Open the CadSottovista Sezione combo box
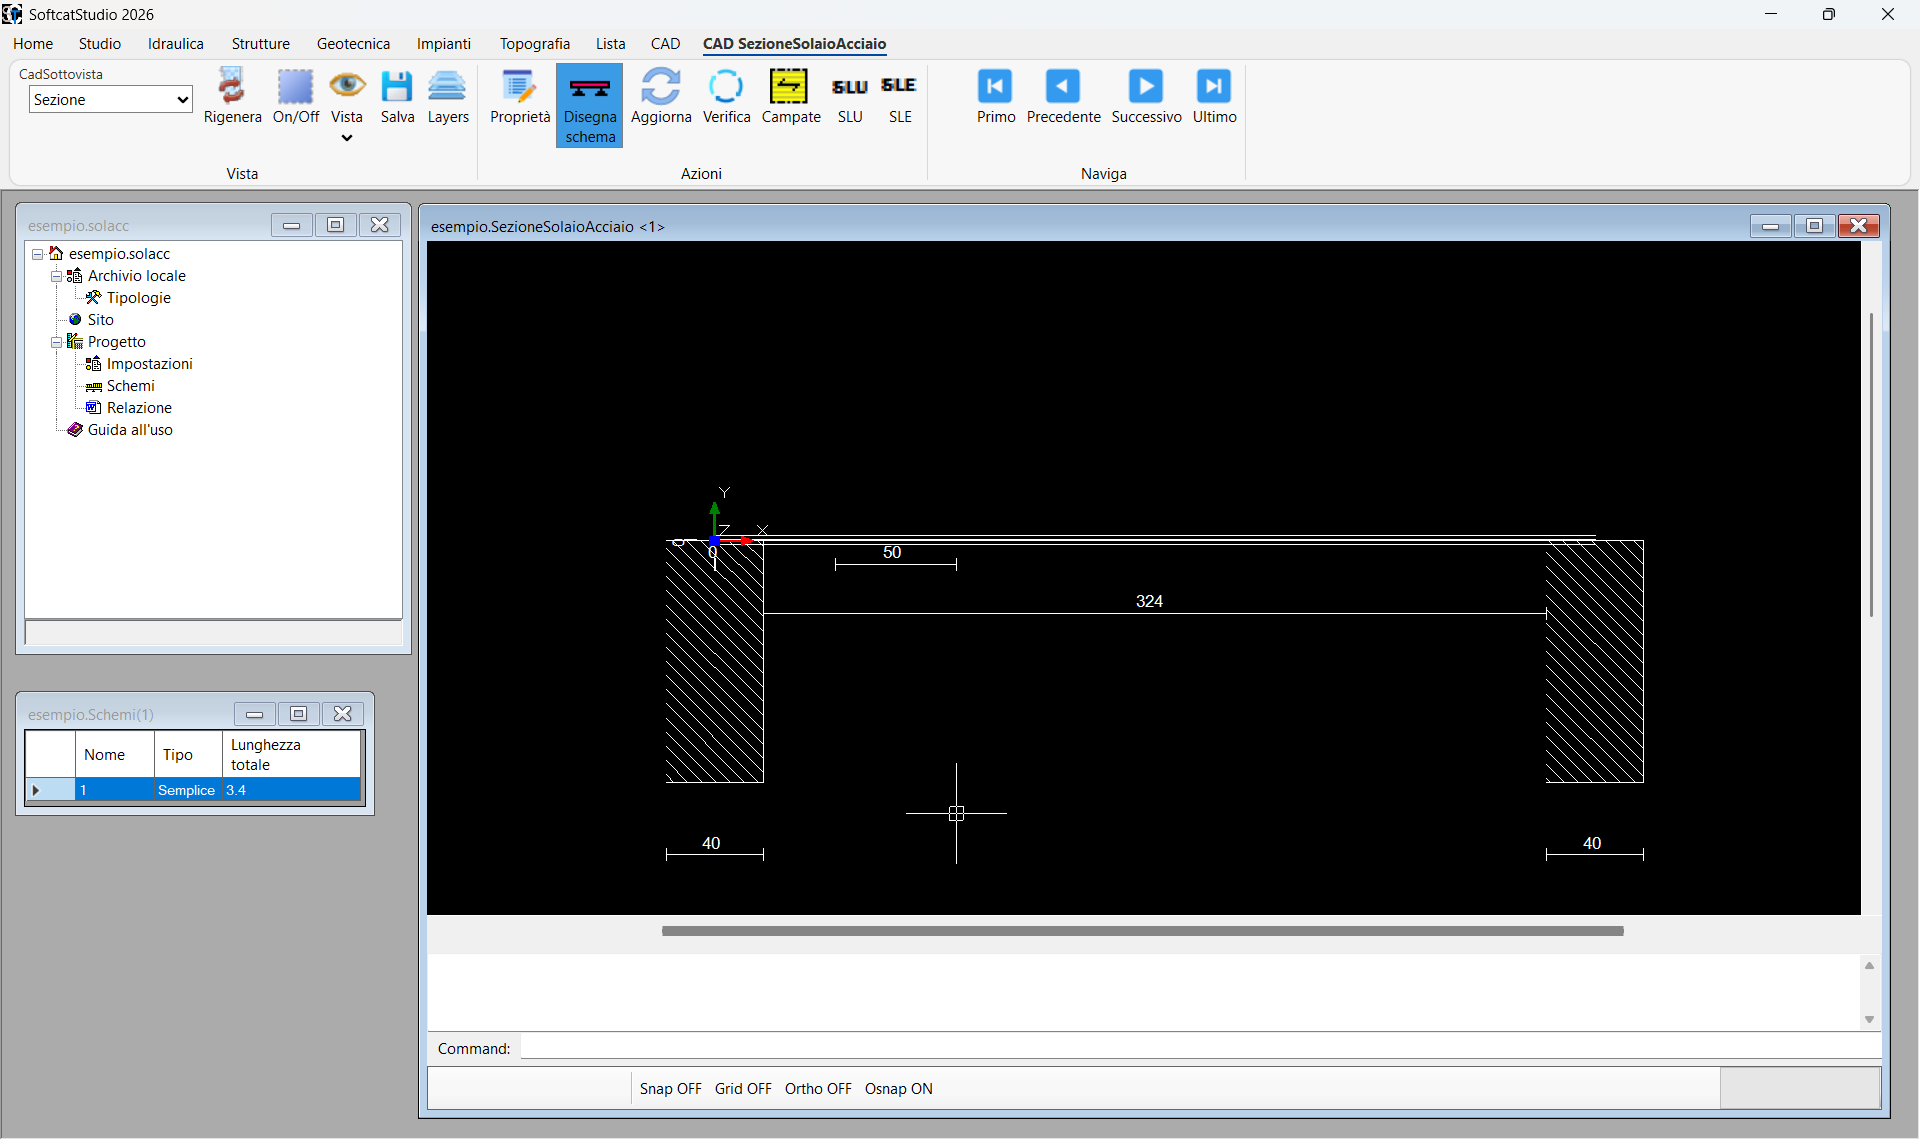Screen dimensions: 1920x1140 tap(110, 99)
